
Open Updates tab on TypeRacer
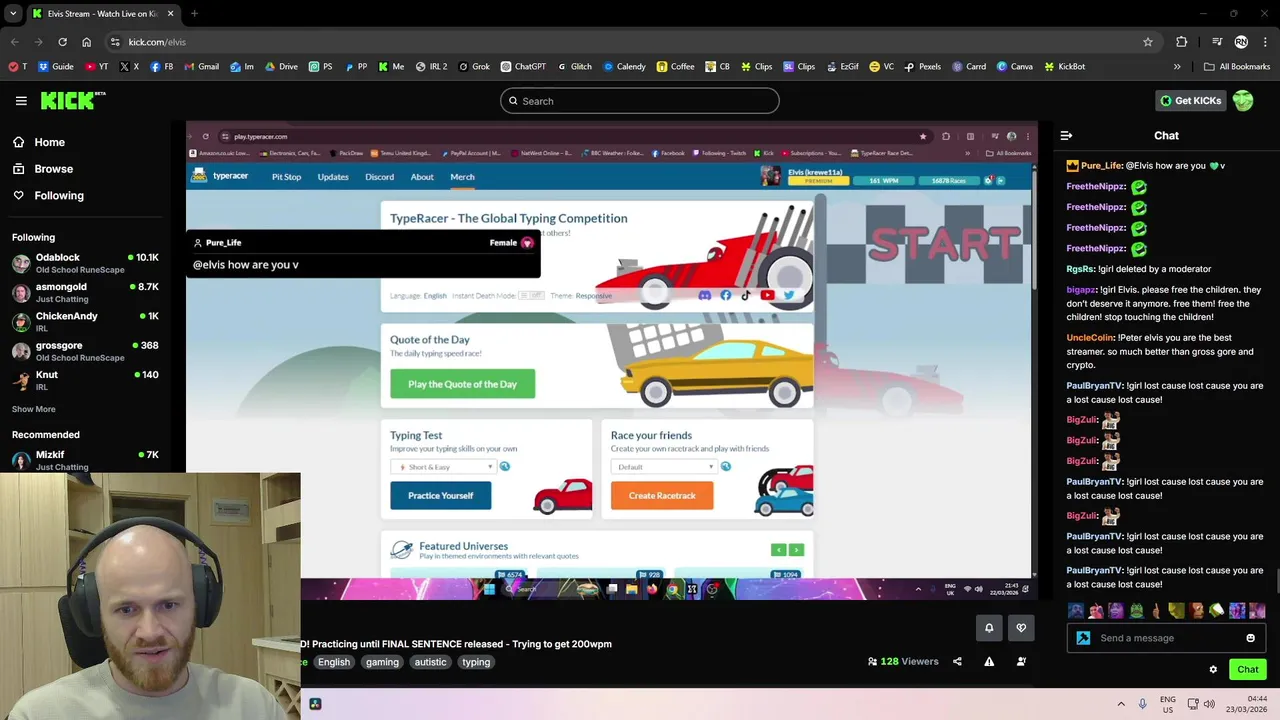click(333, 177)
